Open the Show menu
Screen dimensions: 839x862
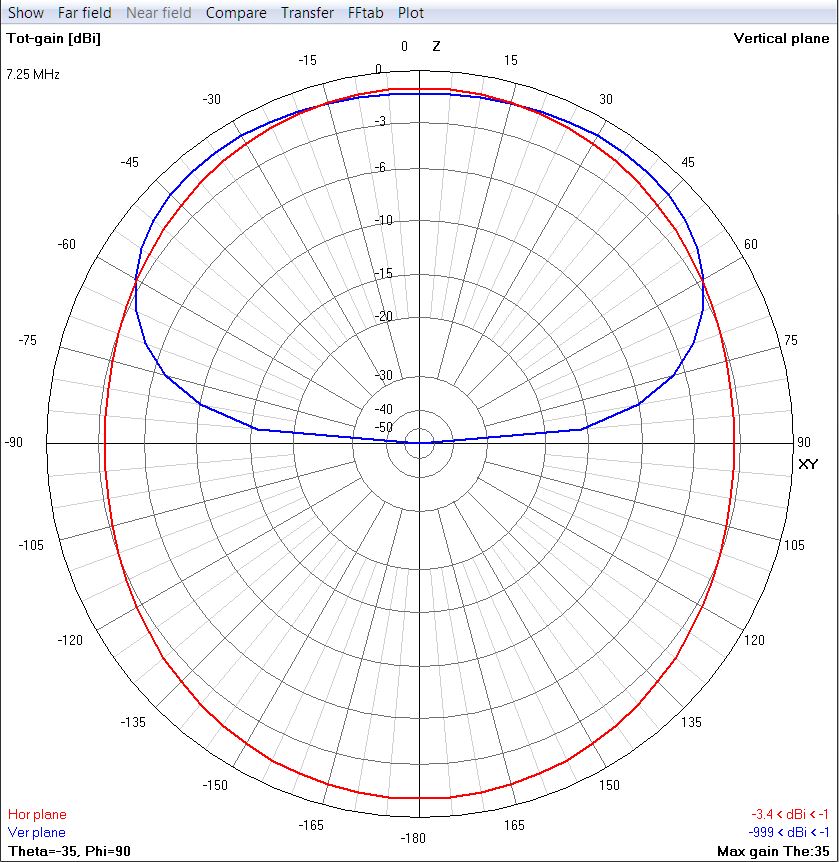[x=24, y=12]
